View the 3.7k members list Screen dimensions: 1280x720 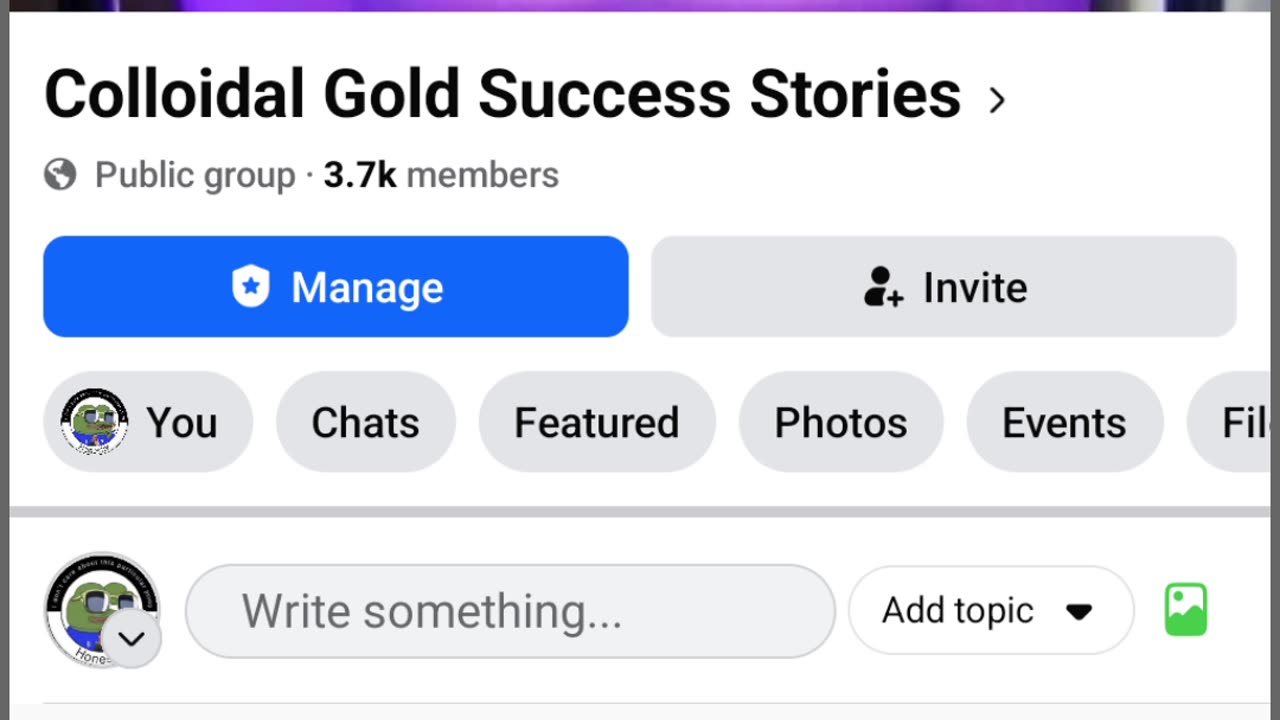tap(440, 175)
